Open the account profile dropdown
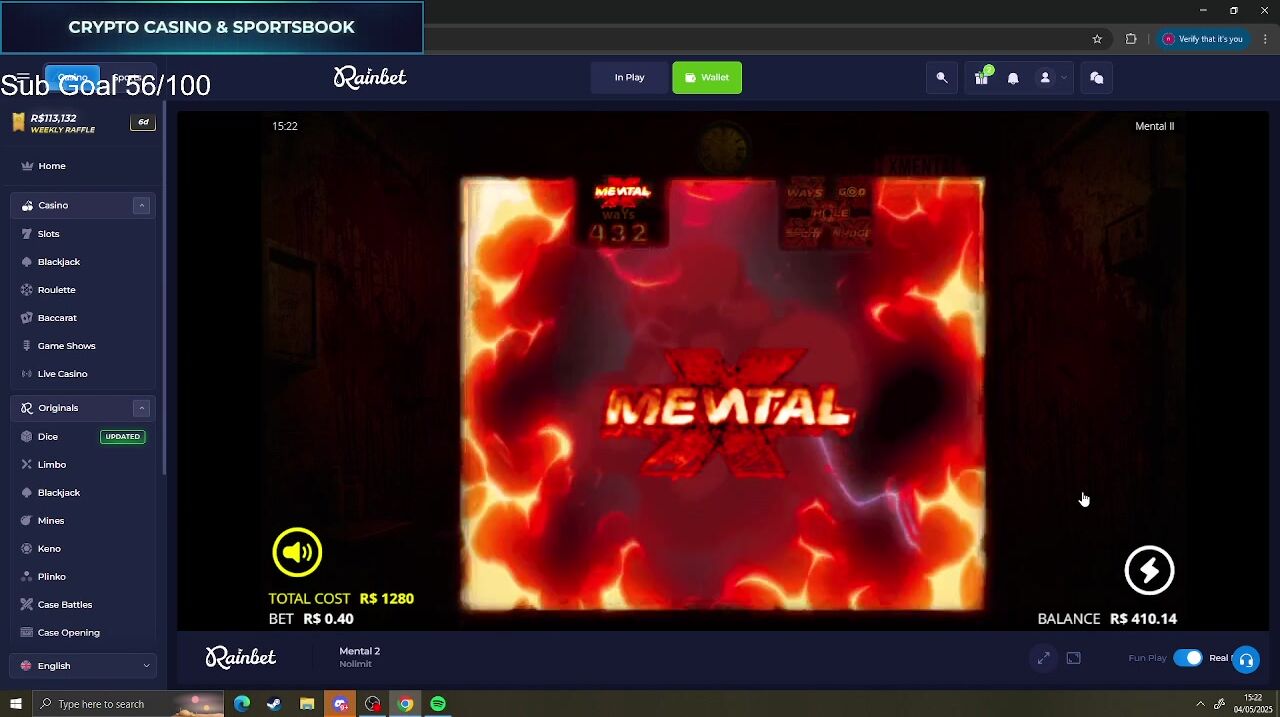The image size is (1280, 717). [1050, 78]
